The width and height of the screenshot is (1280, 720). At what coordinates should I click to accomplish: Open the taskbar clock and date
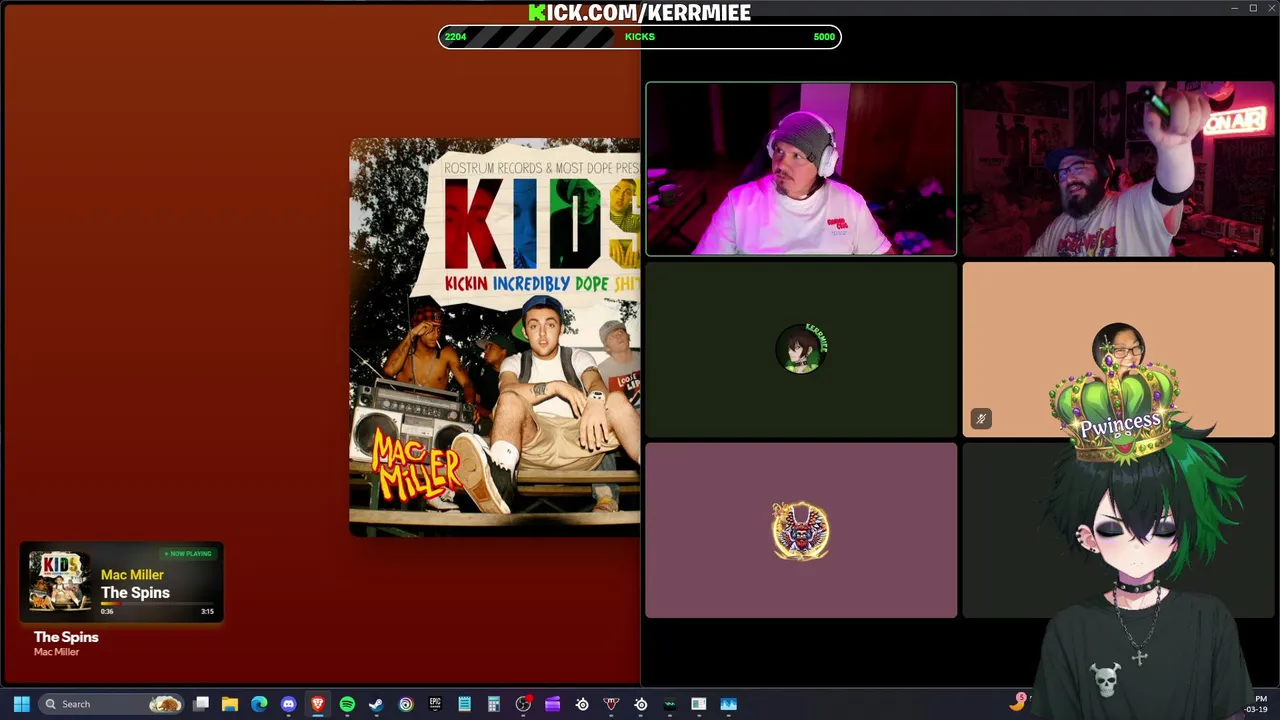(x=1257, y=704)
